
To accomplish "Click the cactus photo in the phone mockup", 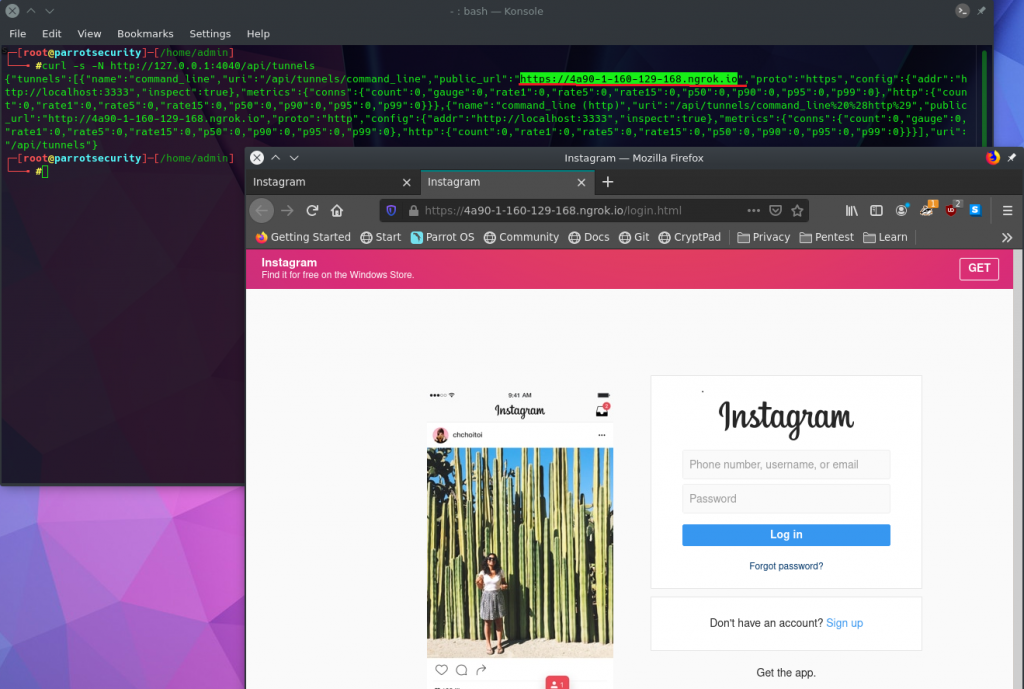I will click(x=520, y=552).
